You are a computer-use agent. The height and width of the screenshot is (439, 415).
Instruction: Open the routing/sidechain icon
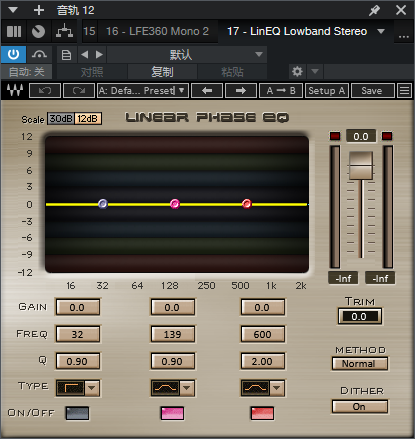[64, 31]
